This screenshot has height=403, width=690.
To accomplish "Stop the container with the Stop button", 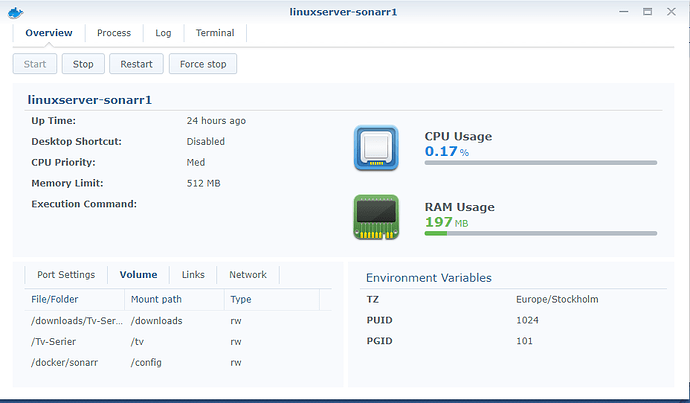I will click(83, 64).
